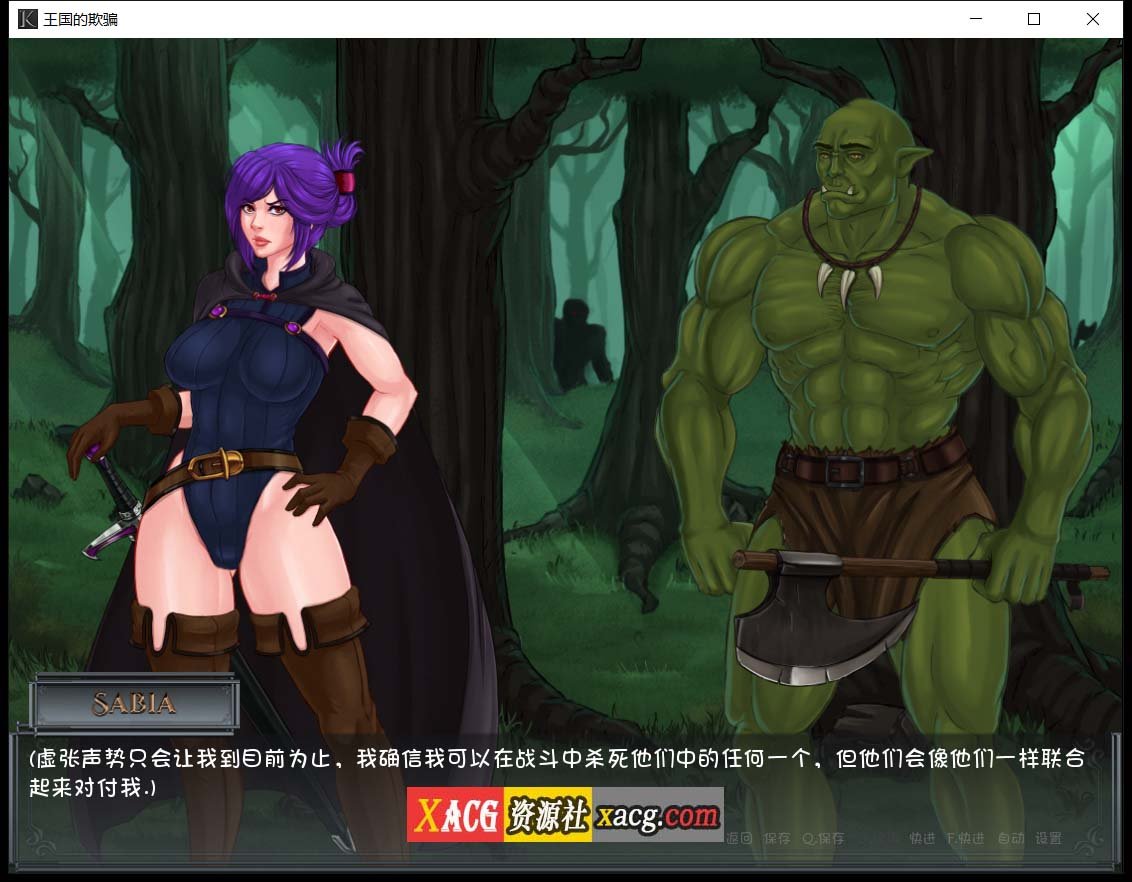
Task: Click the red XACG logo watermark
Action: [x=456, y=814]
